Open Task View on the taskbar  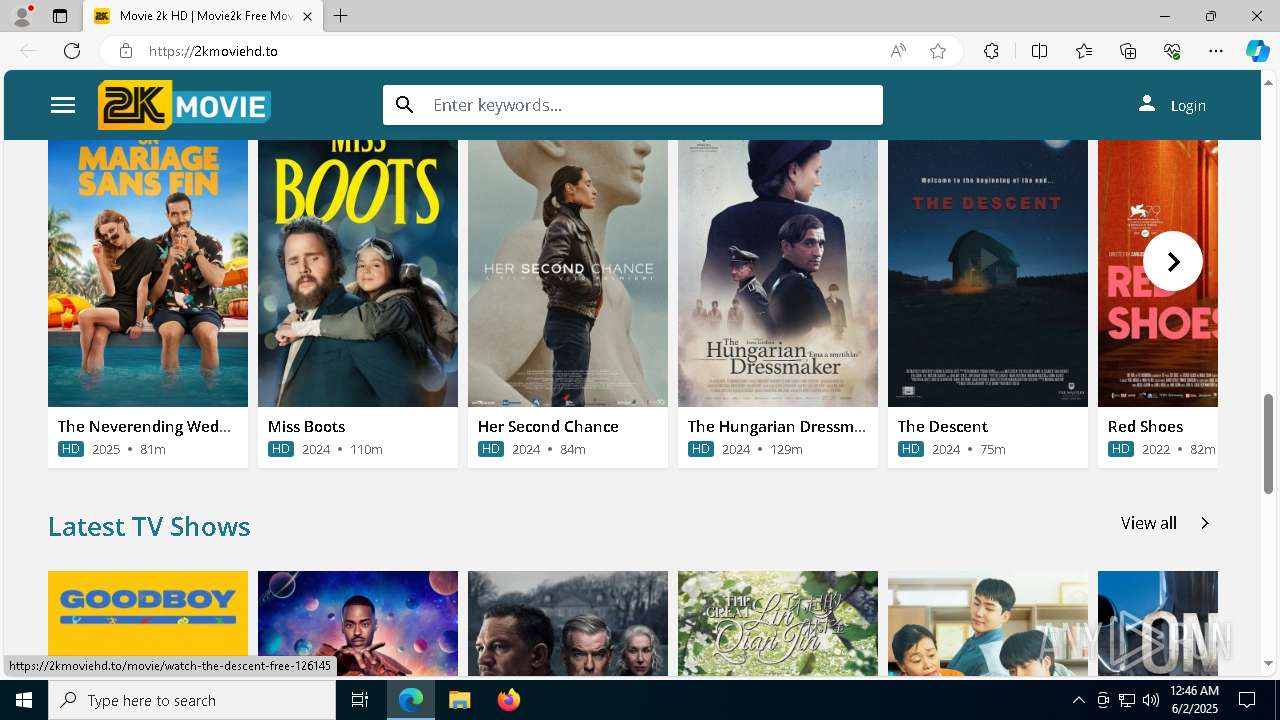(x=360, y=700)
